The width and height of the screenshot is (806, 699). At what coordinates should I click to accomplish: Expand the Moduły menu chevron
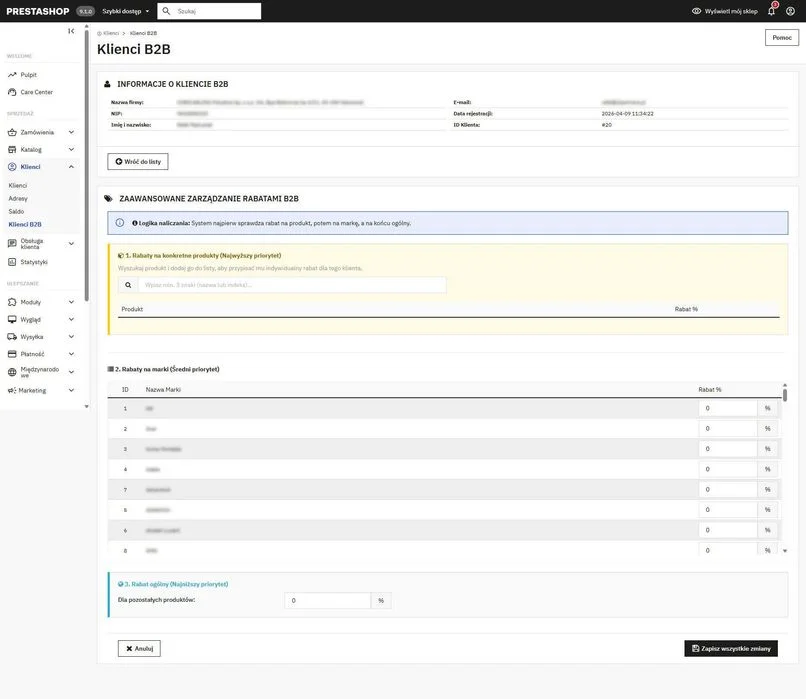(71, 302)
